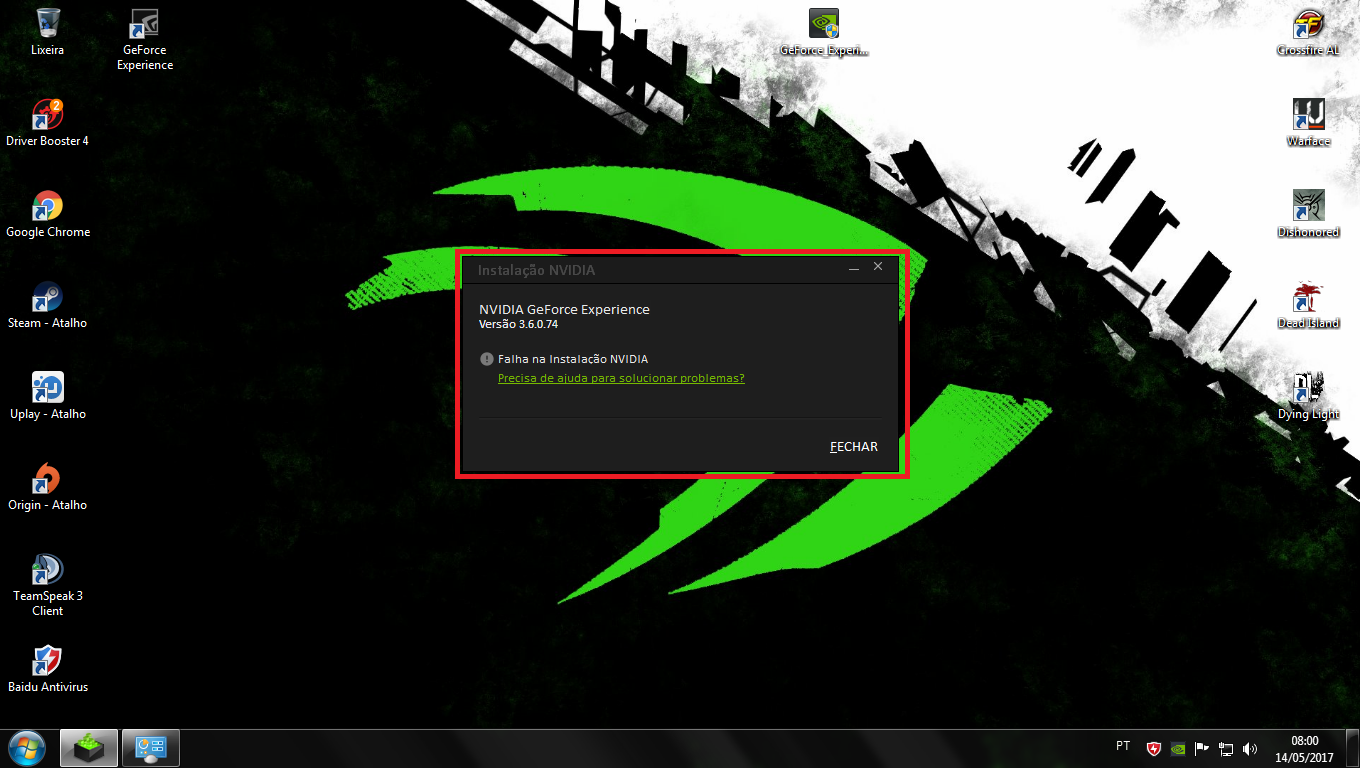Select the Origin - Atalho shortcut

click(x=47, y=487)
